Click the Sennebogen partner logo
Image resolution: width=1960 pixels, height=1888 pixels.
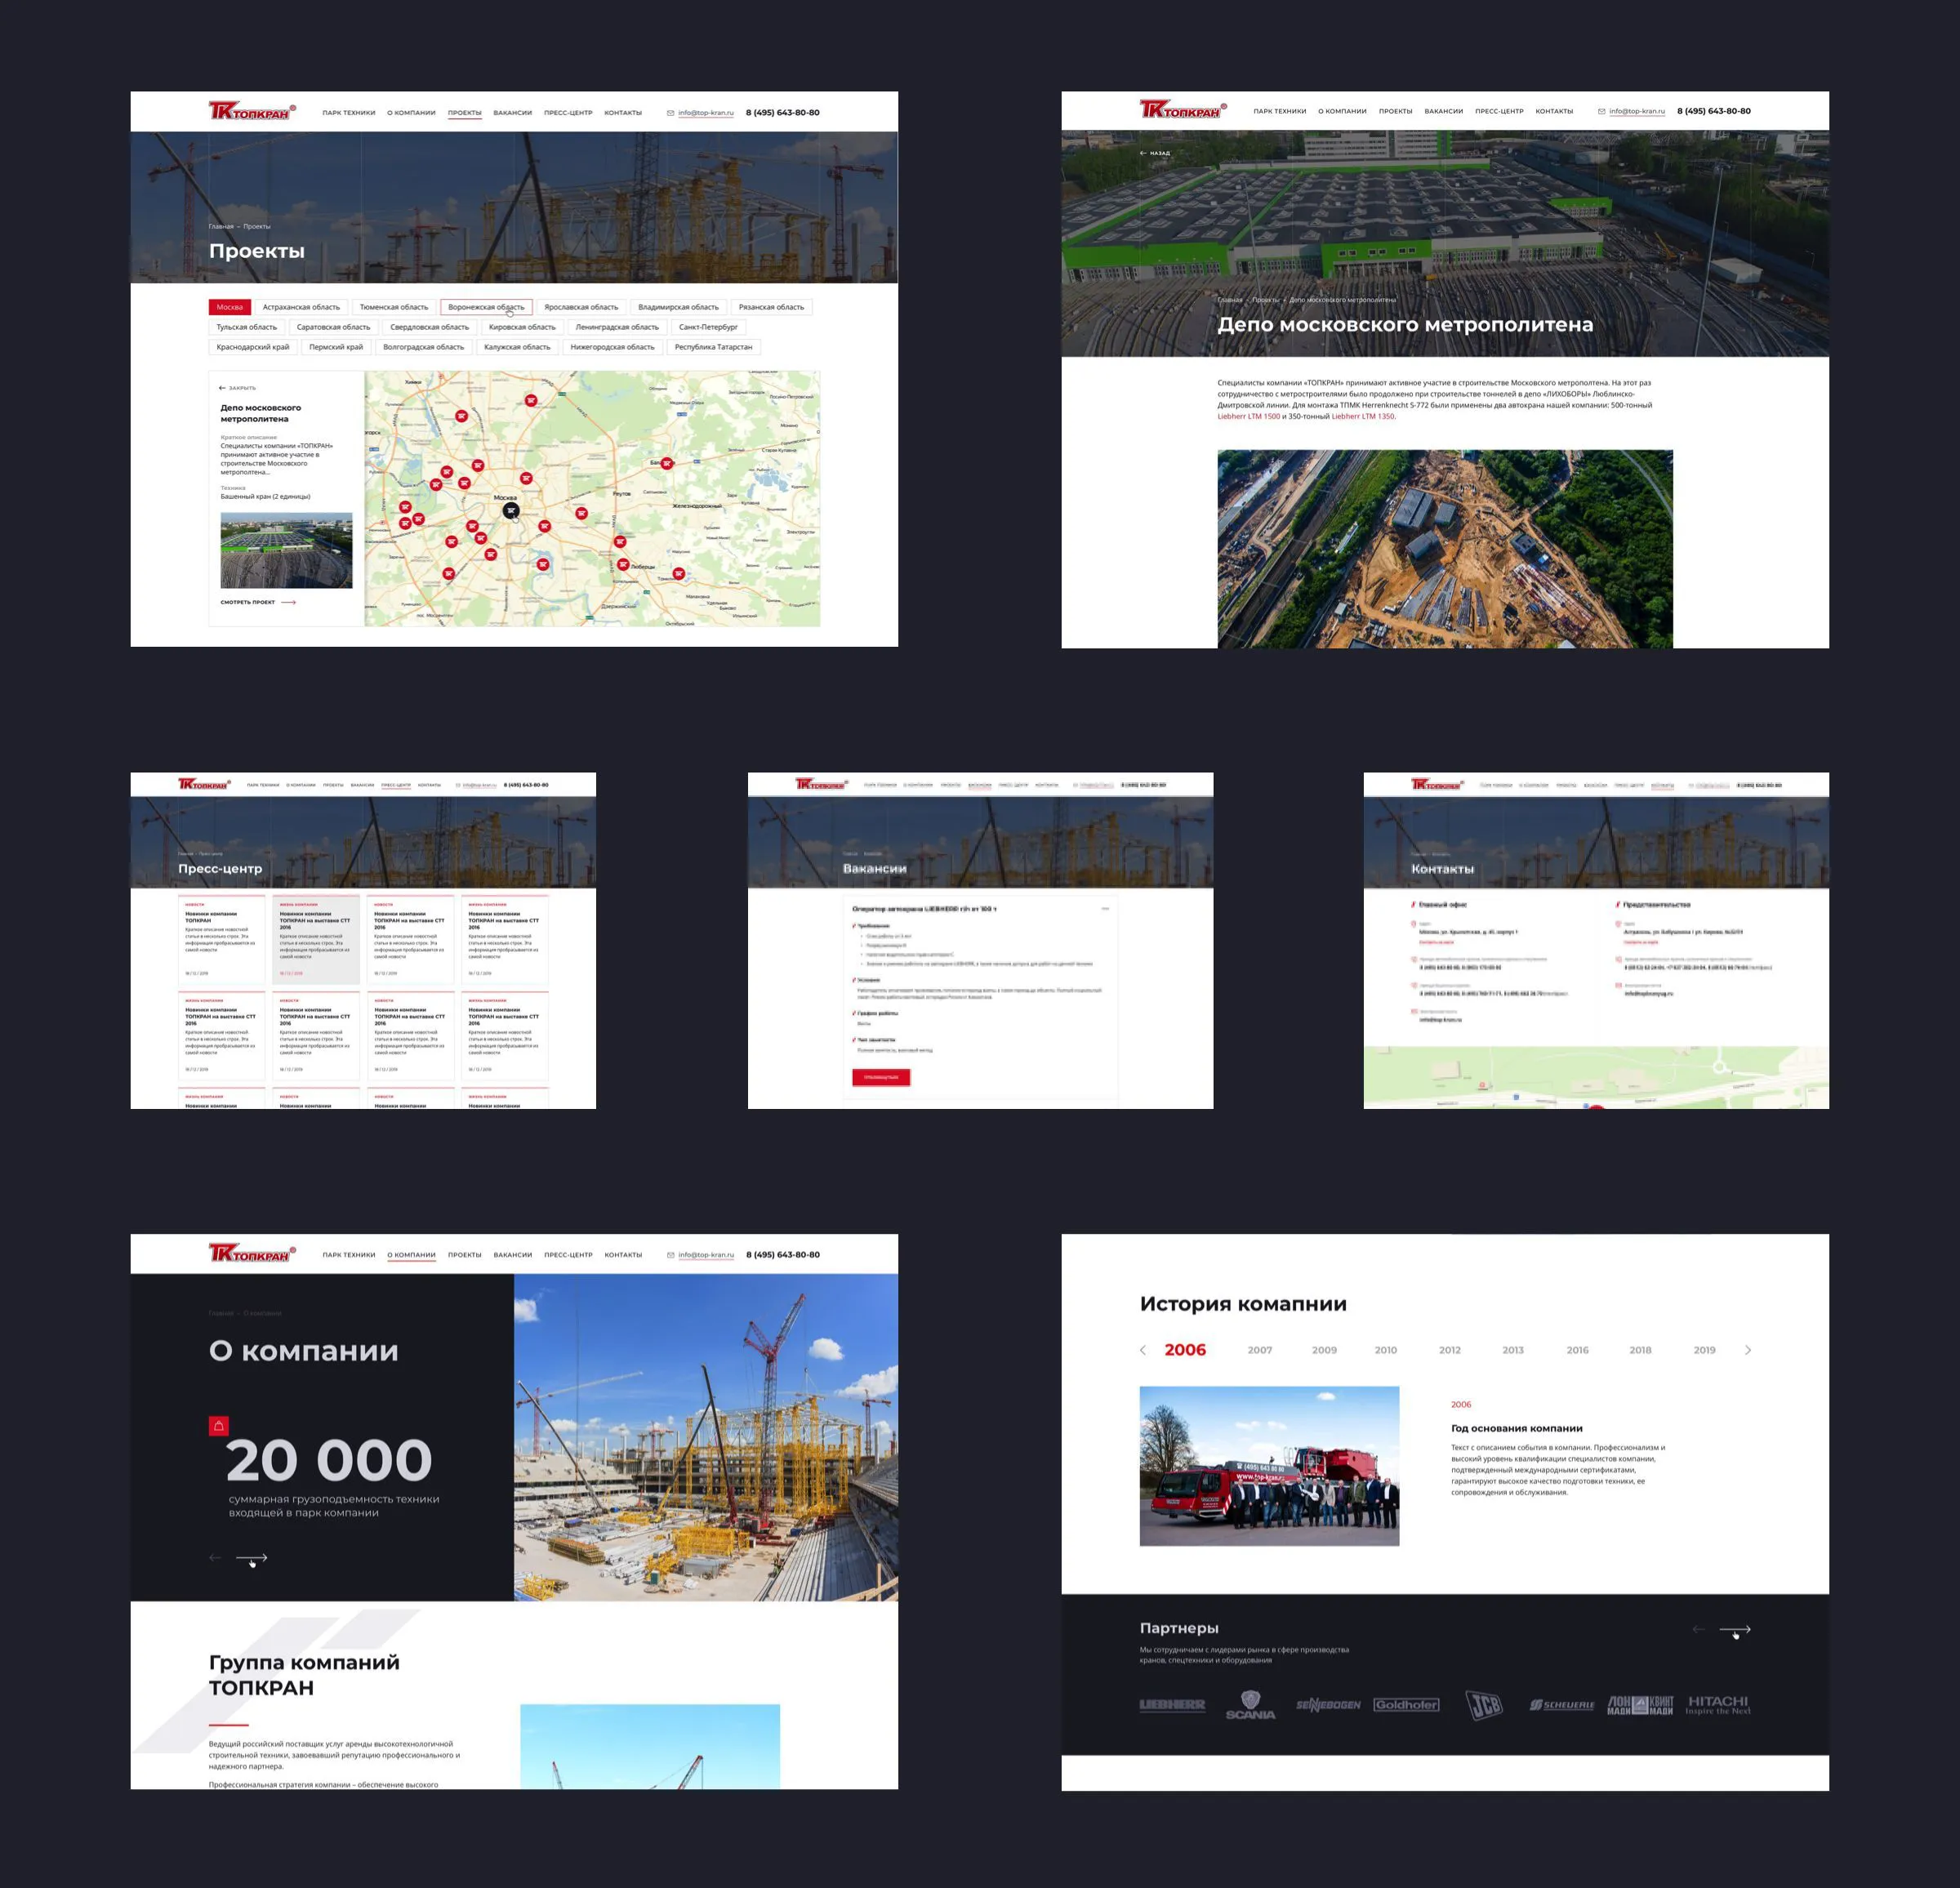tap(1328, 1705)
